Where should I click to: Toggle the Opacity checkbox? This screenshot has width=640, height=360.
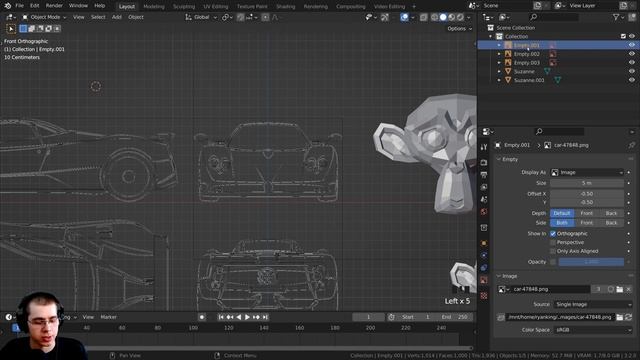pyautogui.click(x=553, y=262)
